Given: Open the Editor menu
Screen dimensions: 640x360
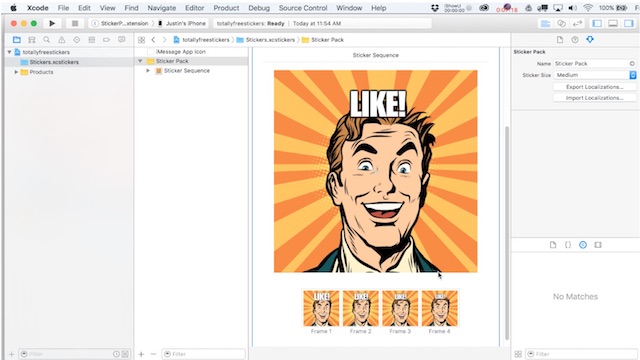Looking at the screenshot, I should (195, 8).
